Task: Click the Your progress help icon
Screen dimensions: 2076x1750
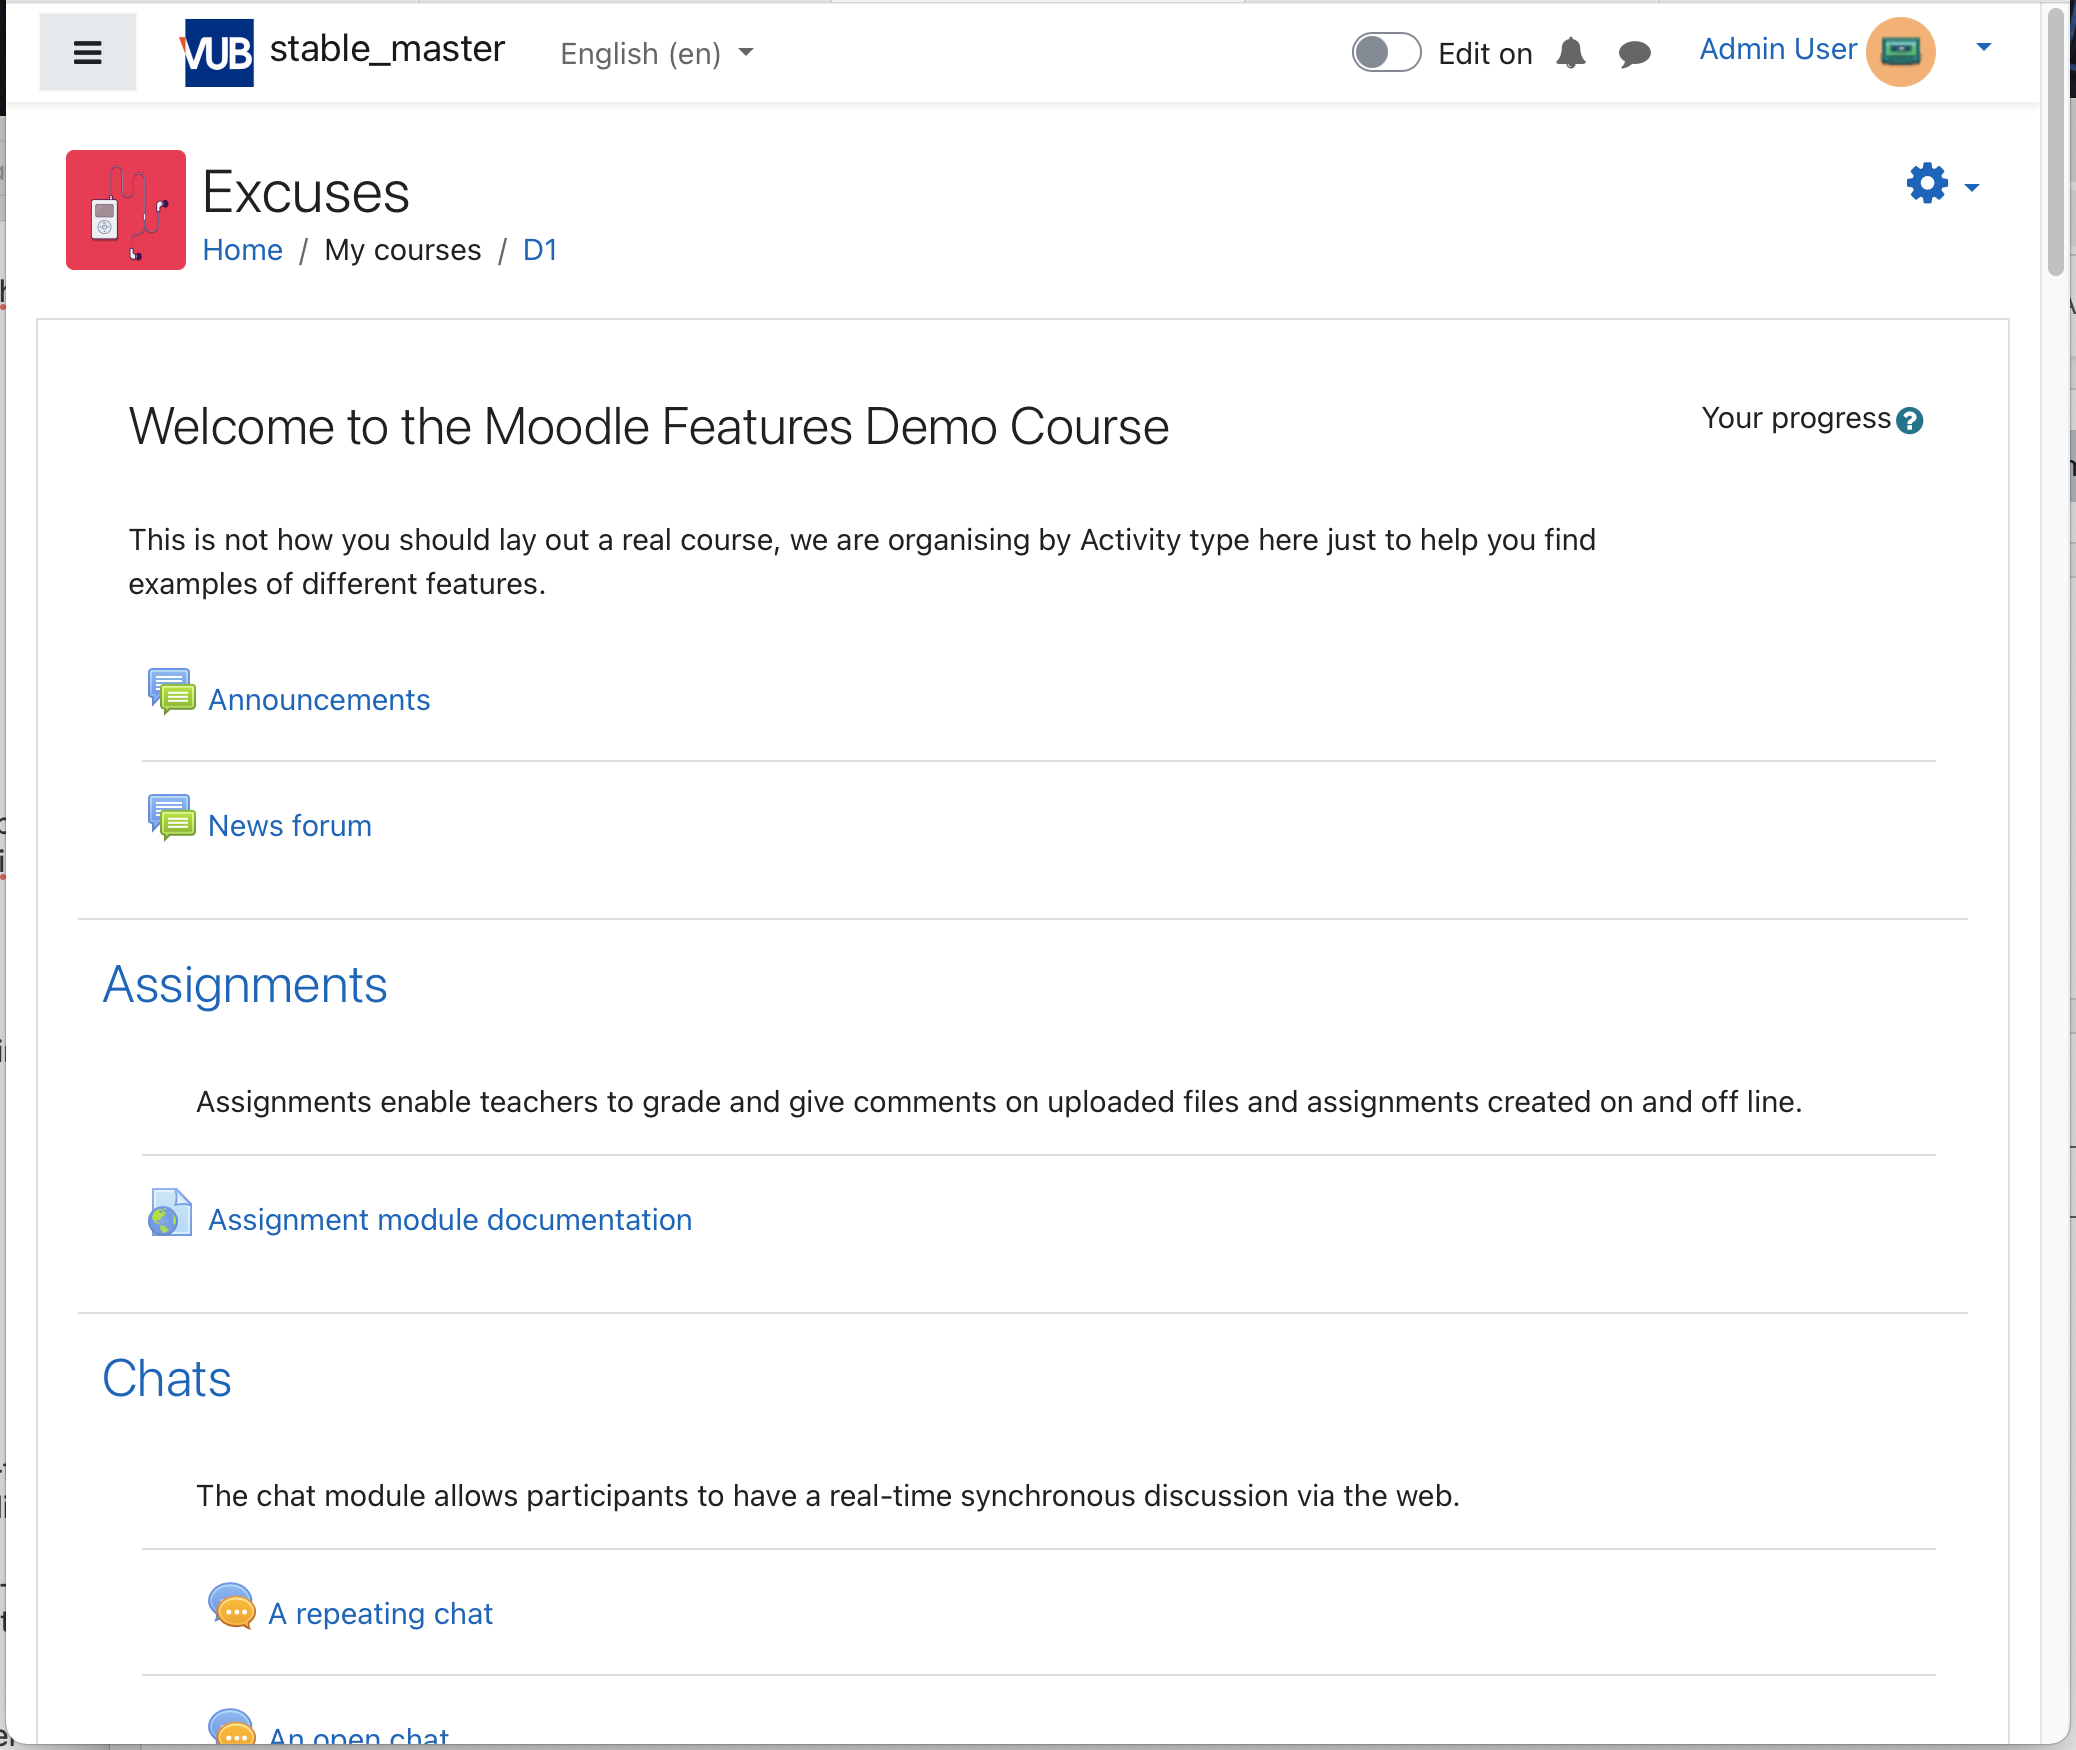Action: tap(1910, 421)
